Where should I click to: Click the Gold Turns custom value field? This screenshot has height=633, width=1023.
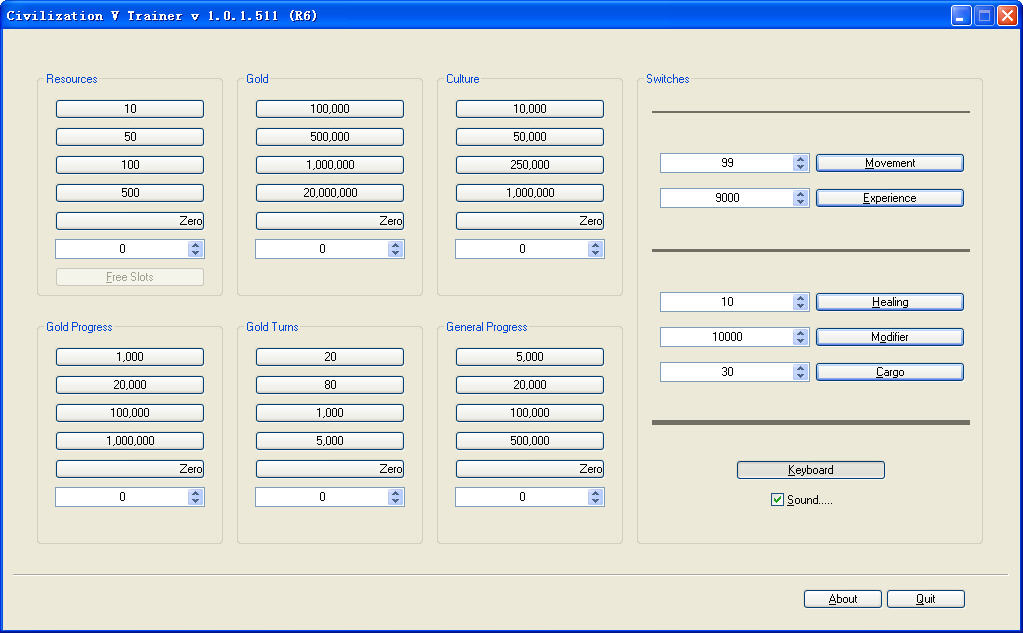point(322,497)
